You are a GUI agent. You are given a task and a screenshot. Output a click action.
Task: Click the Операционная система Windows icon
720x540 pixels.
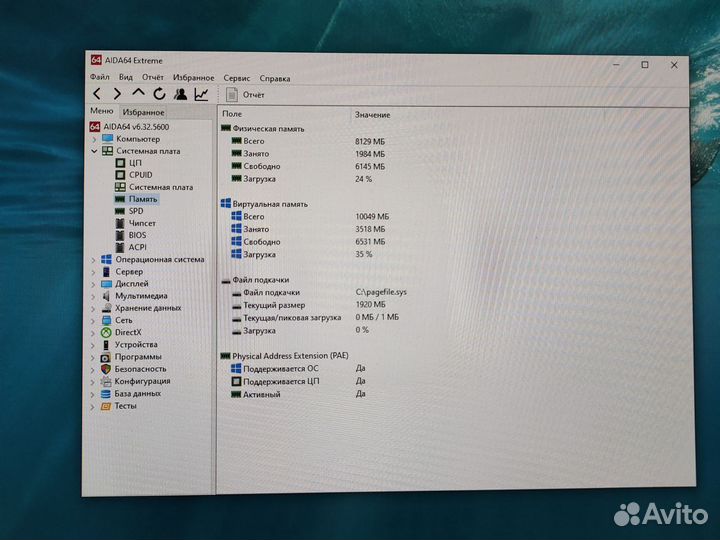(x=106, y=259)
